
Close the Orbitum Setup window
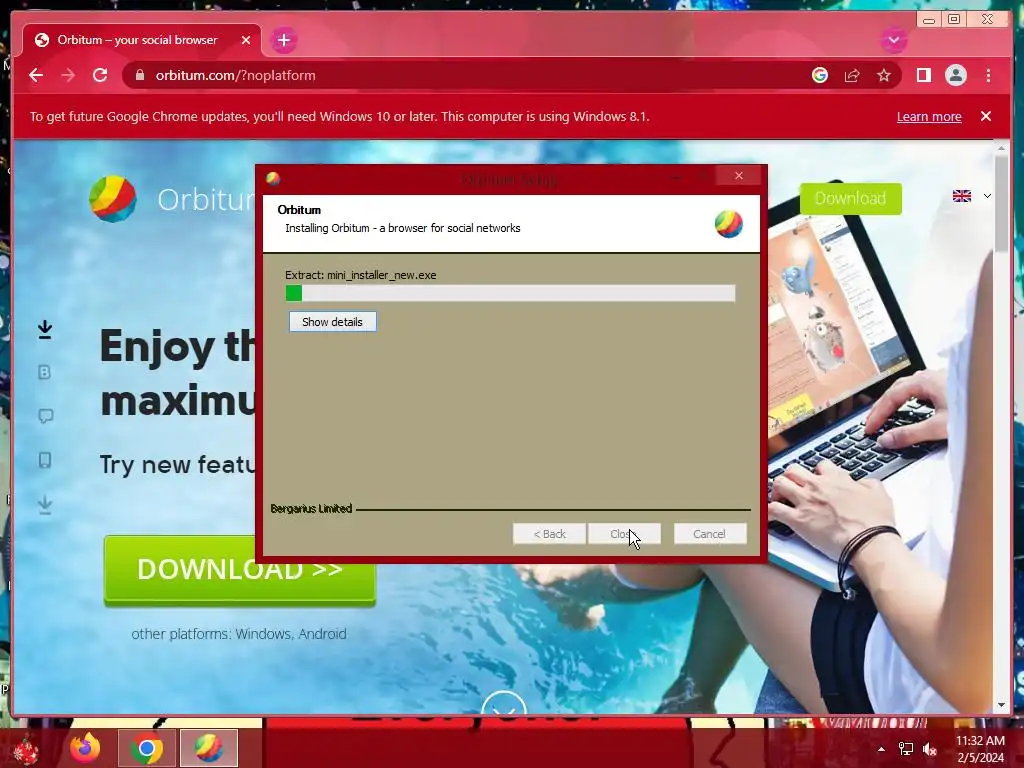point(739,176)
